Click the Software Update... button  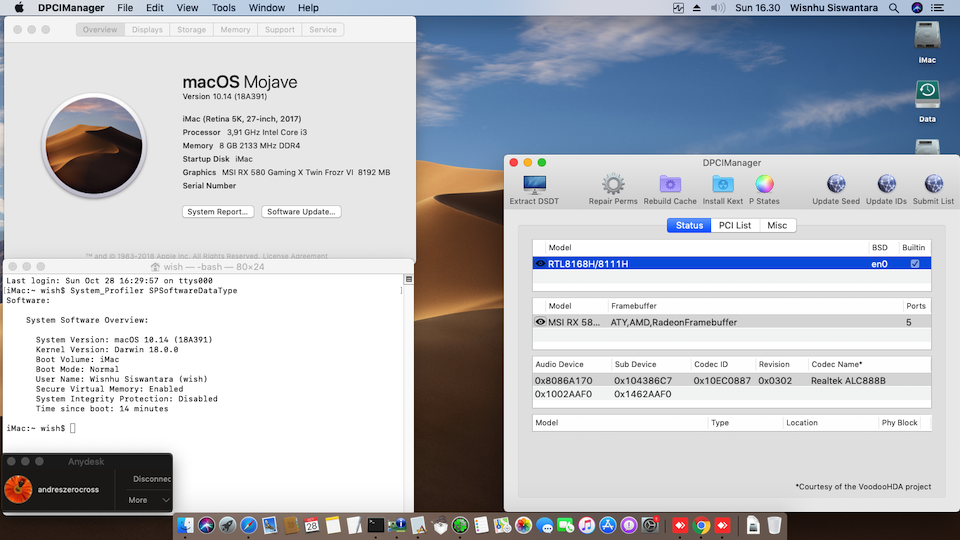[x=301, y=212]
